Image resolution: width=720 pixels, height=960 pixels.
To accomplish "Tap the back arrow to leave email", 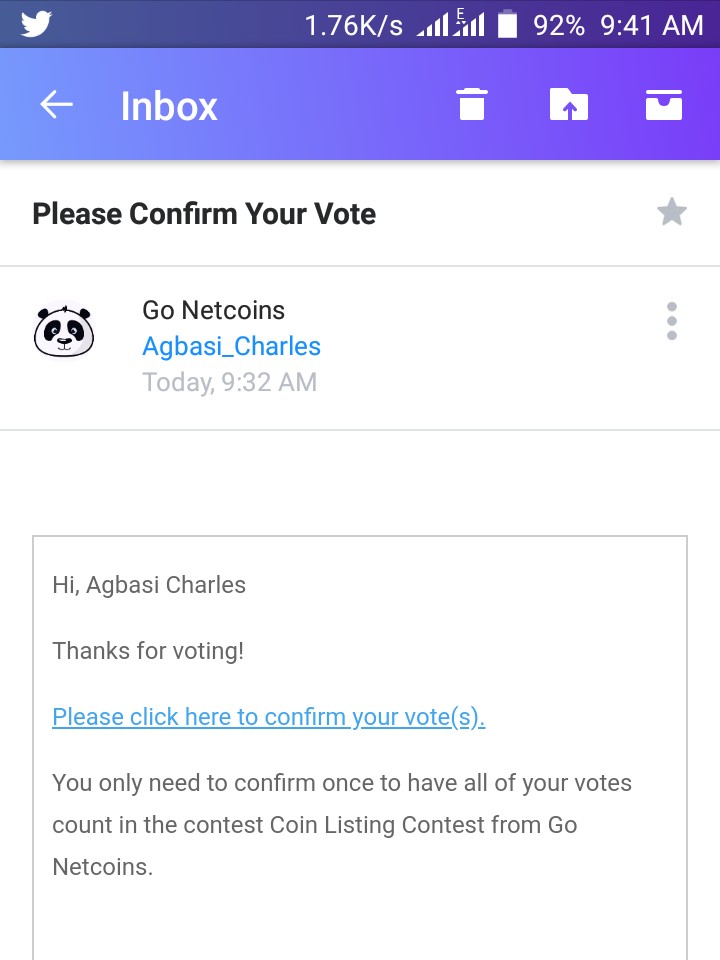I will pyautogui.click(x=56, y=105).
